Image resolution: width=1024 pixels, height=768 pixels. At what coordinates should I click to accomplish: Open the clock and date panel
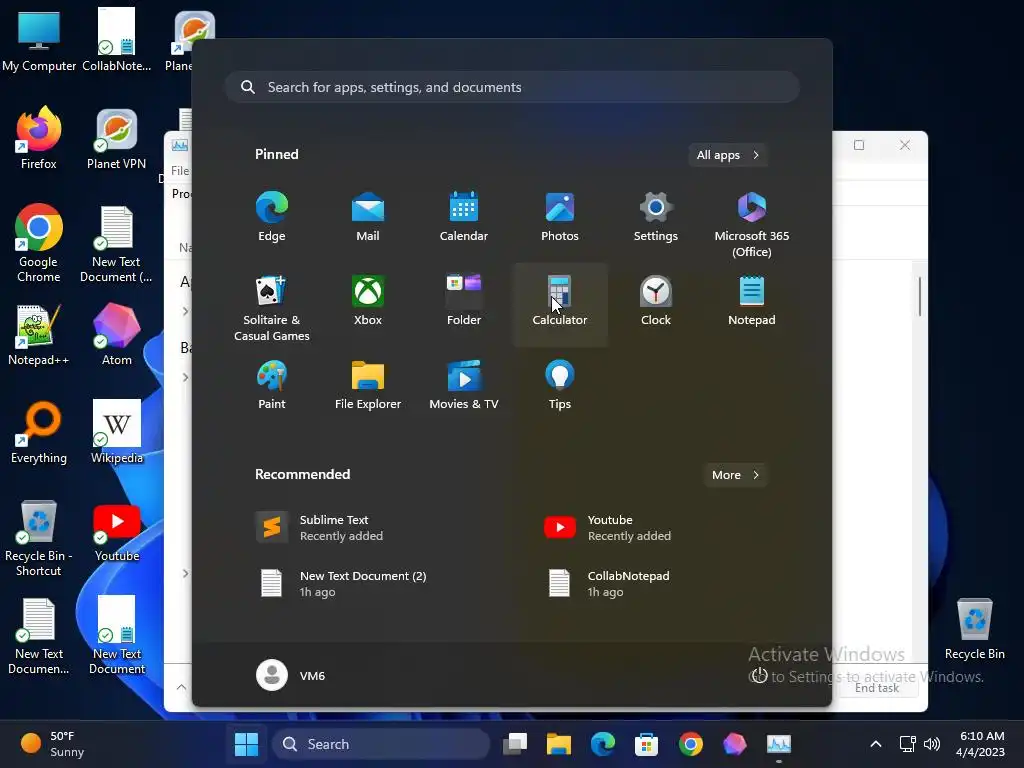pos(980,744)
